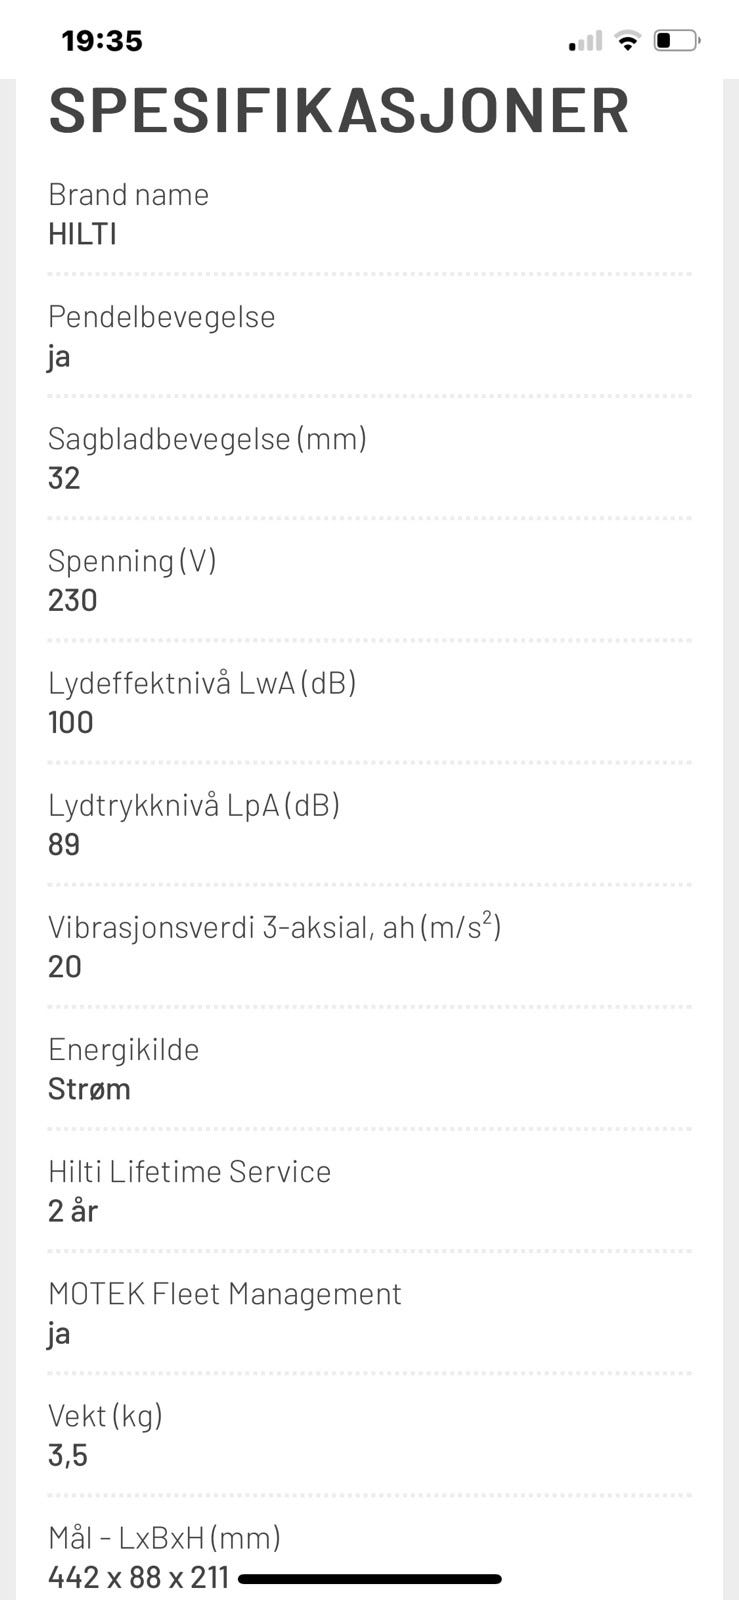Click the Spenning (V) label
Image resolution: width=739 pixels, height=1600 pixels.
[x=132, y=561]
